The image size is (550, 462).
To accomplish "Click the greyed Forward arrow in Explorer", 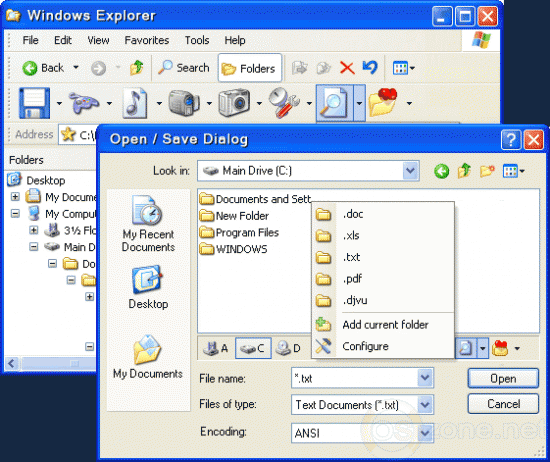I will [x=99, y=68].
